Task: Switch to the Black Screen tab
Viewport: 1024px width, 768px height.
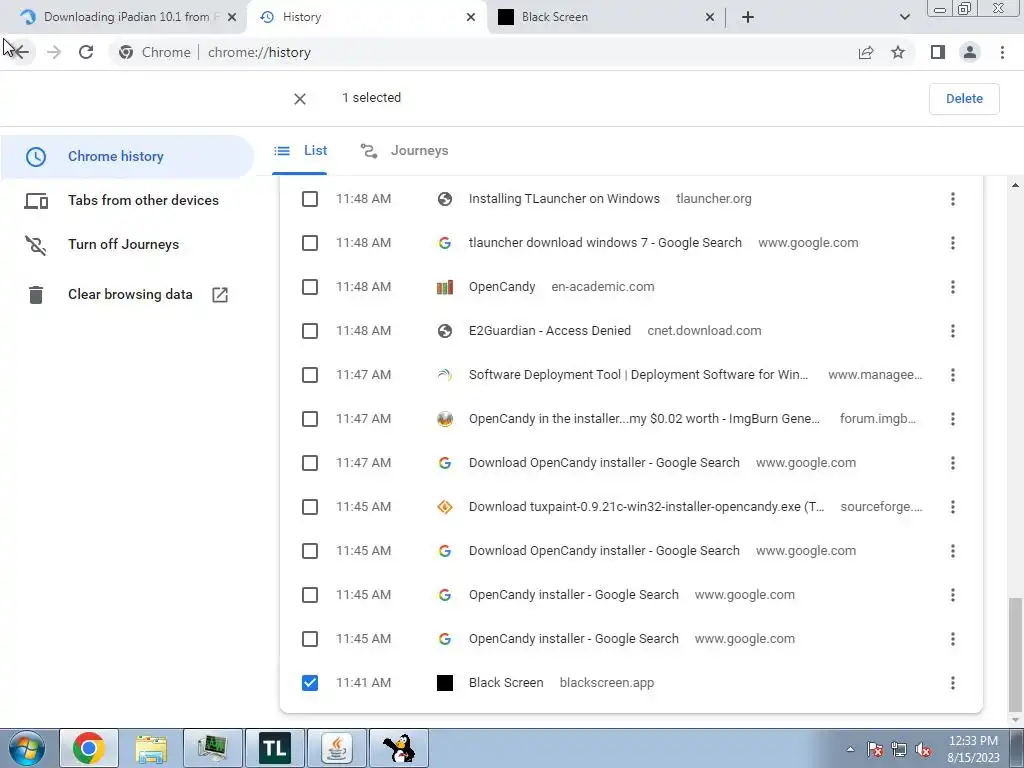Action: (605, 17)
